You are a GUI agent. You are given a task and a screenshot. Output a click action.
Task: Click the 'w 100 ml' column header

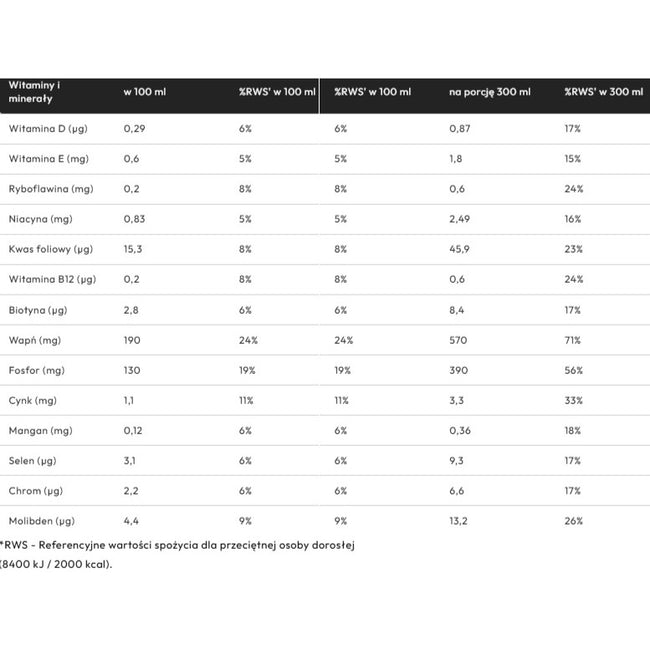[x=144, y=91]
